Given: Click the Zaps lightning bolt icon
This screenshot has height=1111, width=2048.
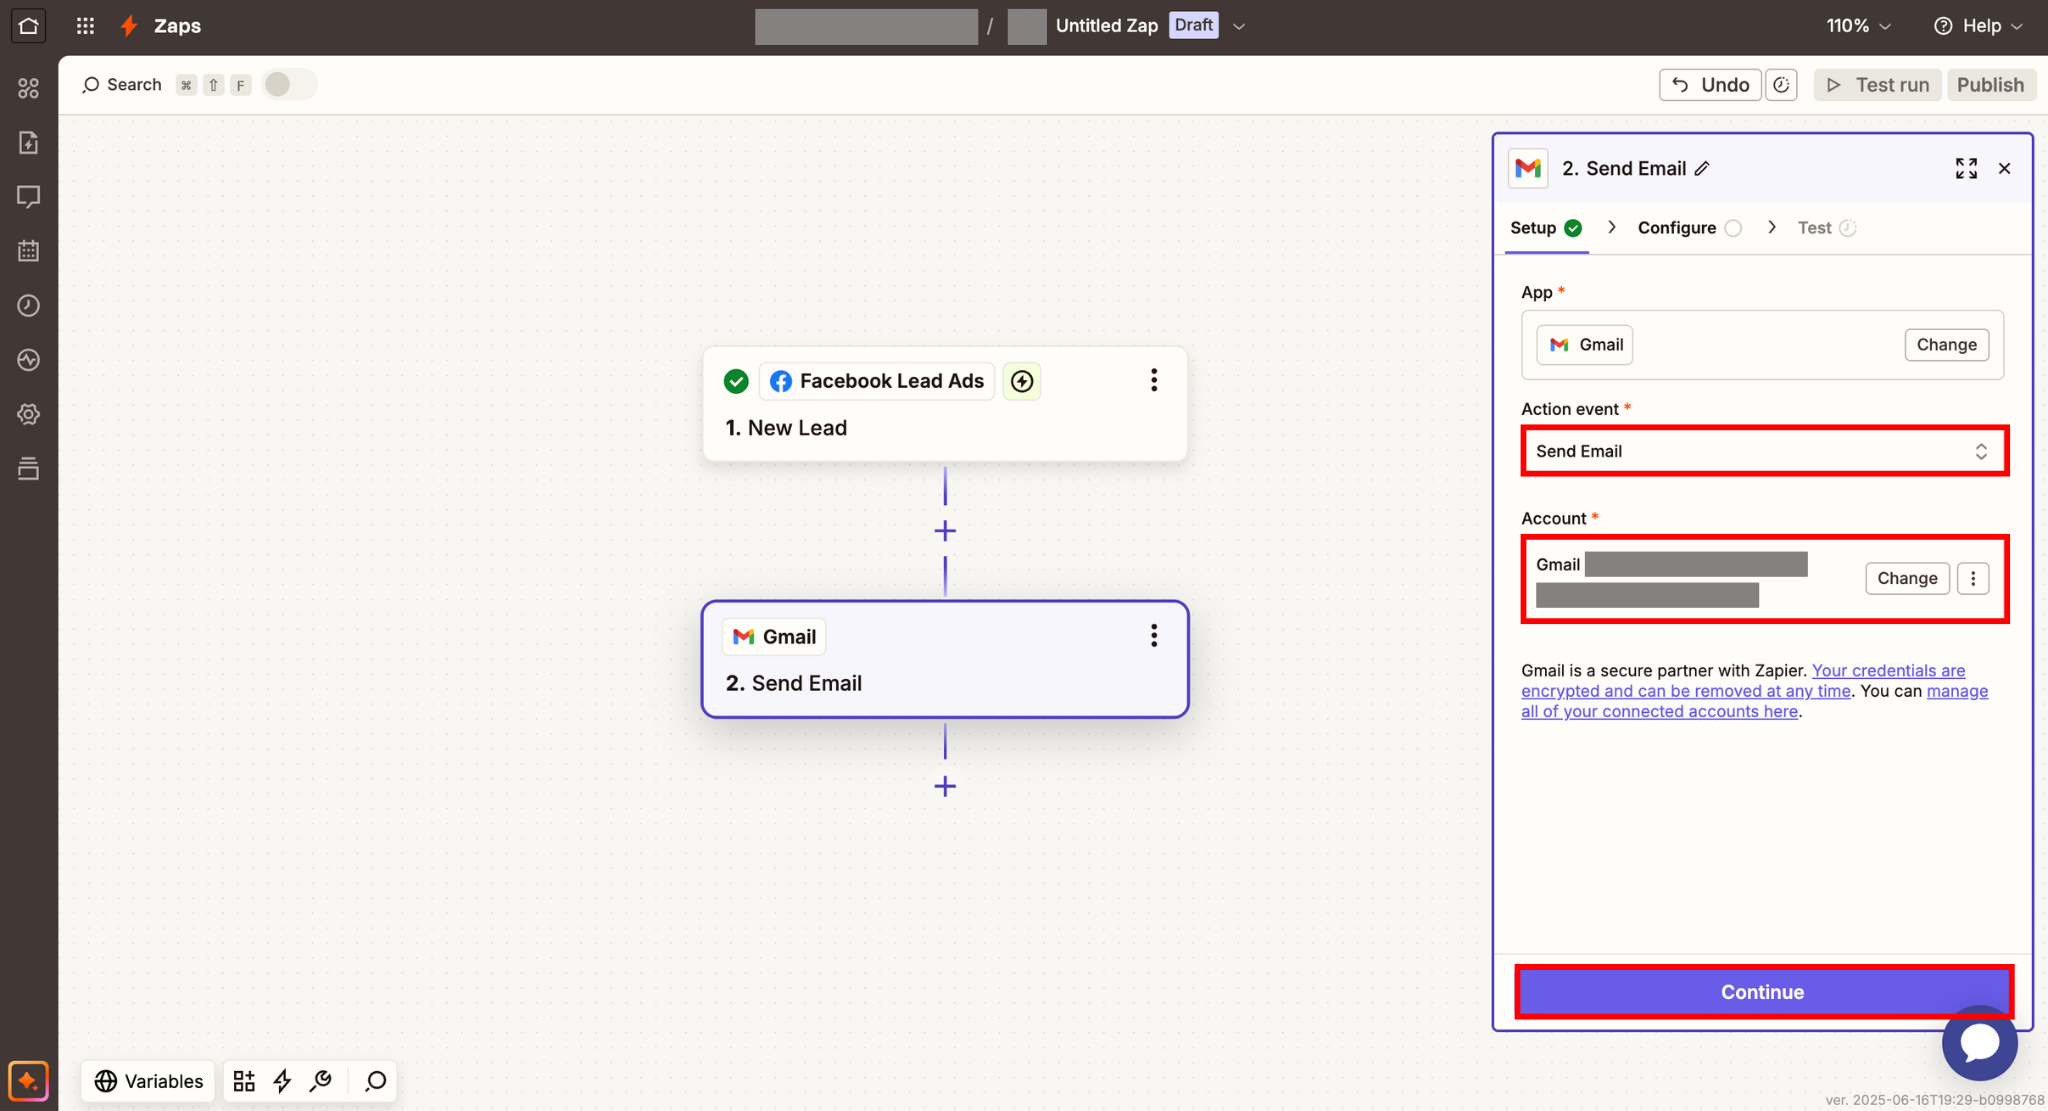Looking at the screenshot, I should 129,26.
